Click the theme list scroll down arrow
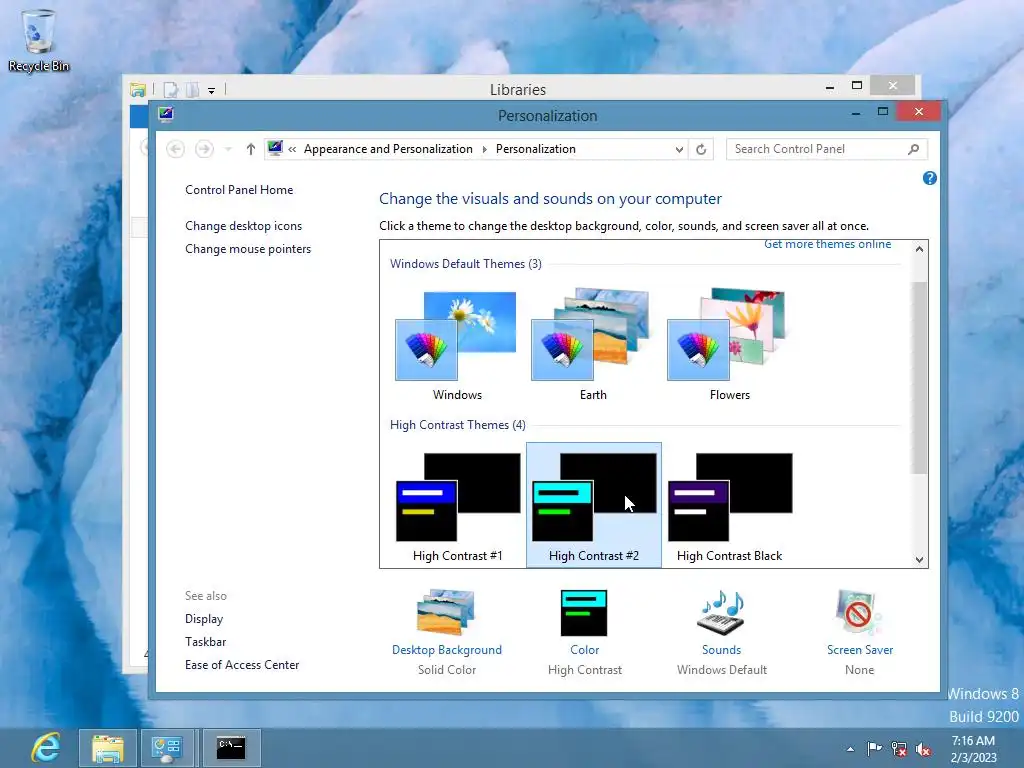Viewport: 1024px width, 768px height. click(x=920, y=560)
